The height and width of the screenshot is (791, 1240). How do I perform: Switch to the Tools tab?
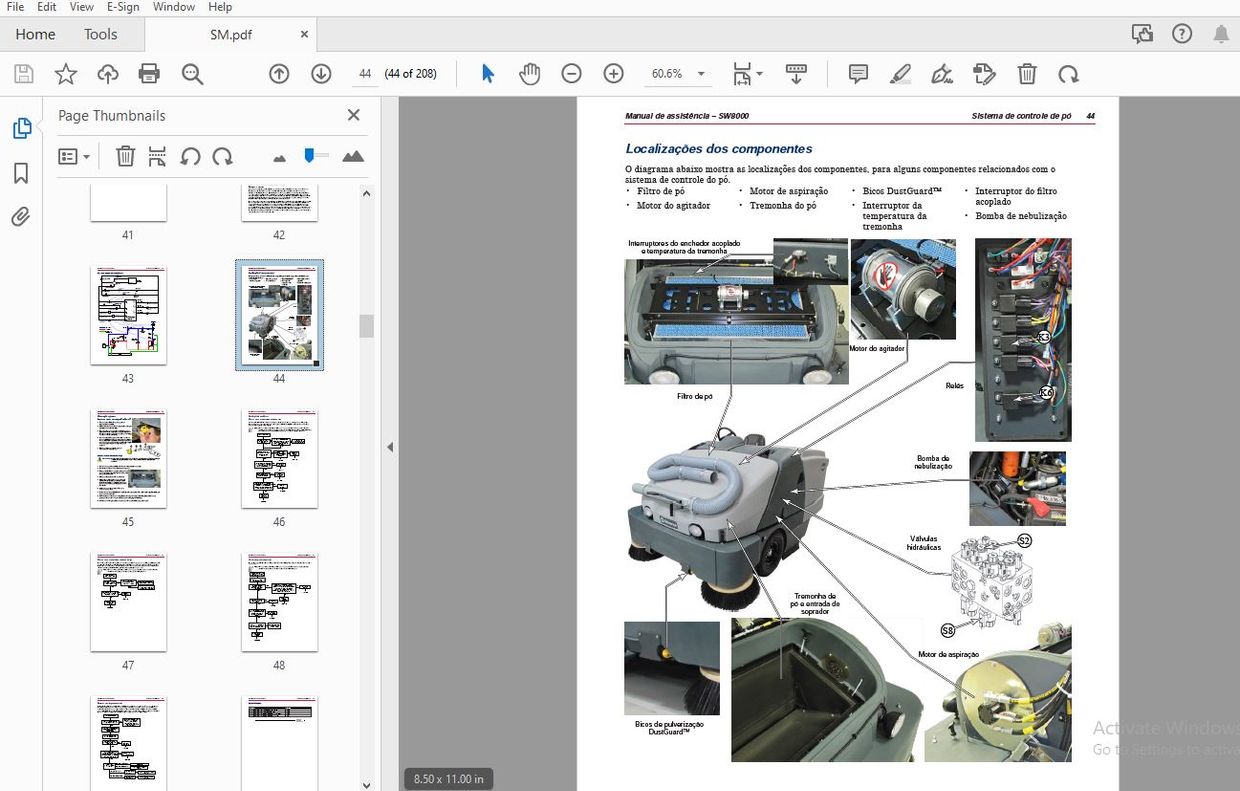tap(100, 33)
